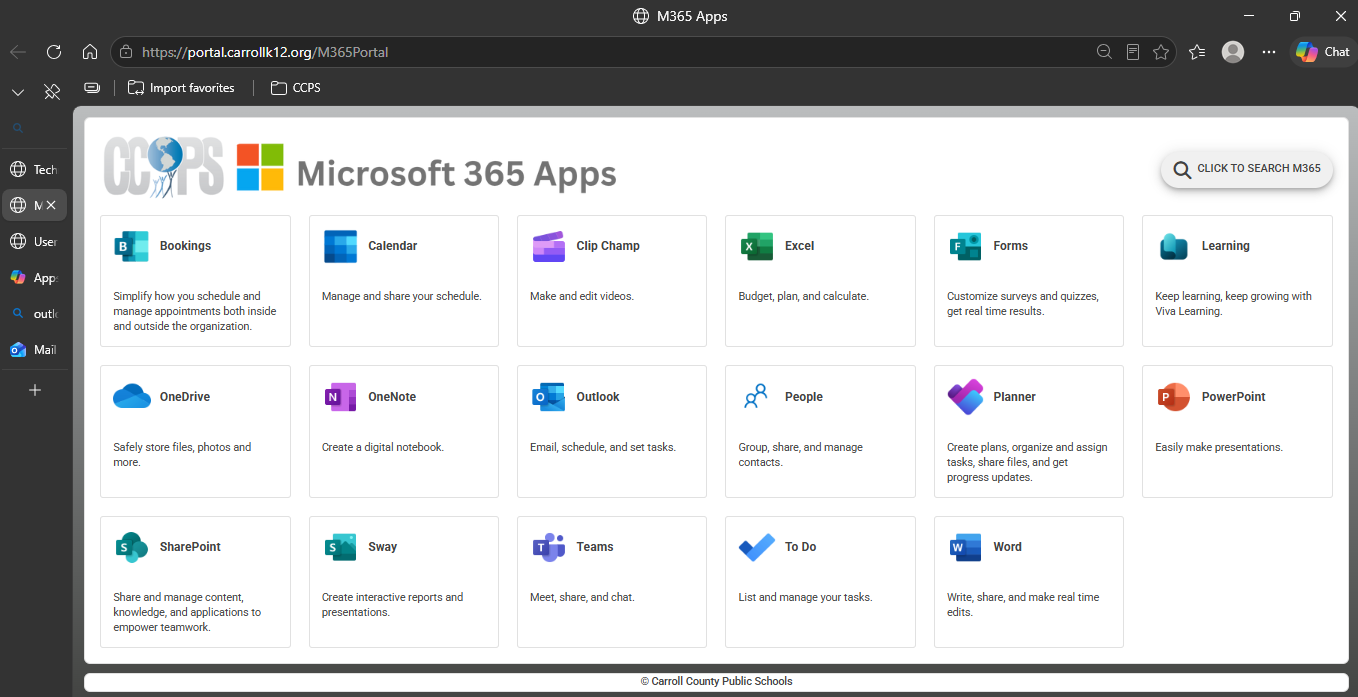This screenshot has height=697, width=1358.
Task: Open browser Settings and more menu
Action: pyautogui.click(x=1269, y=52)
